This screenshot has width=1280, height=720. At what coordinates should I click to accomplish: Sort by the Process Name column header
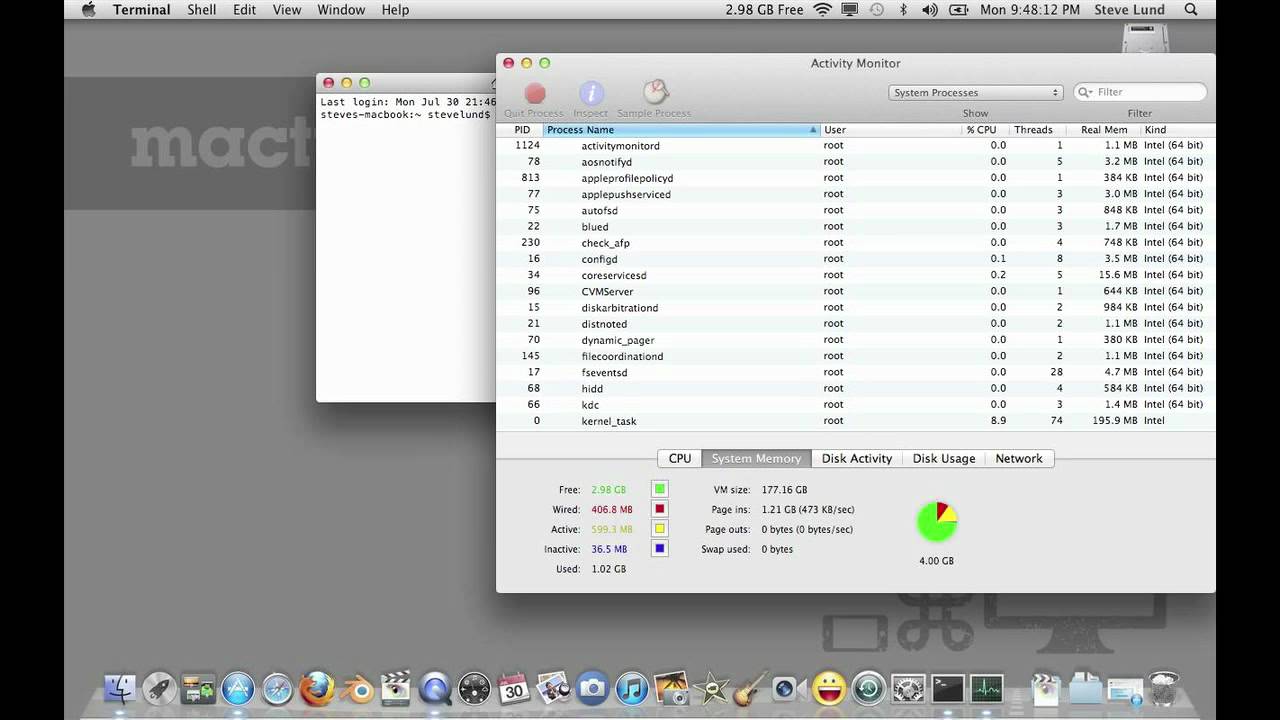tap(682, 130)
